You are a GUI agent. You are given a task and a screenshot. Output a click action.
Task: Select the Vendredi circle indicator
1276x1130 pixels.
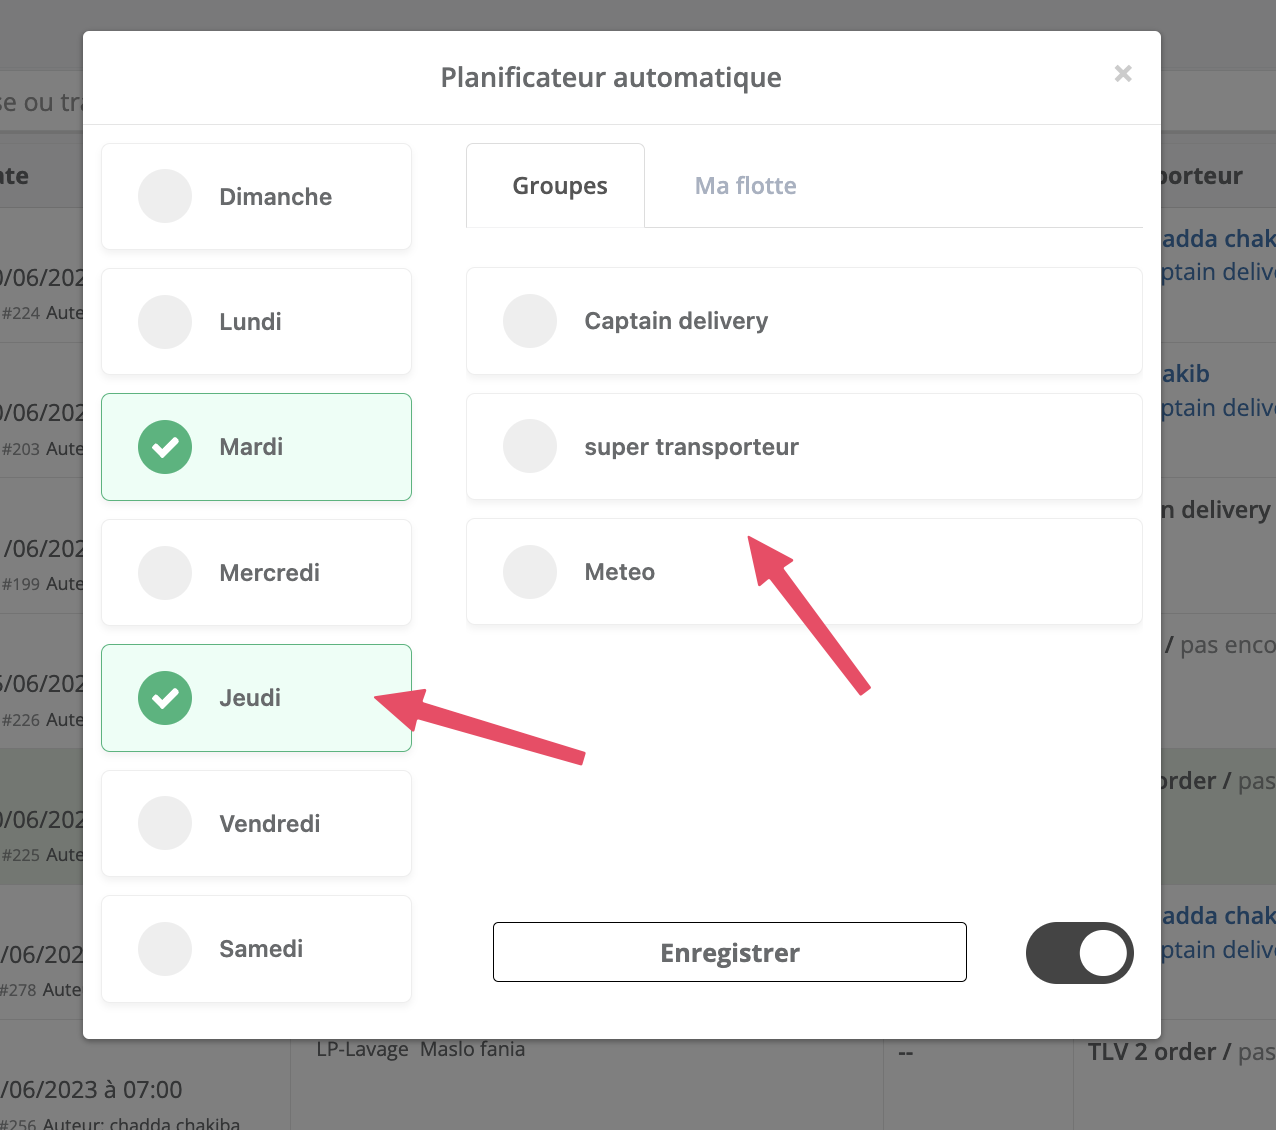tap(165, 823)
